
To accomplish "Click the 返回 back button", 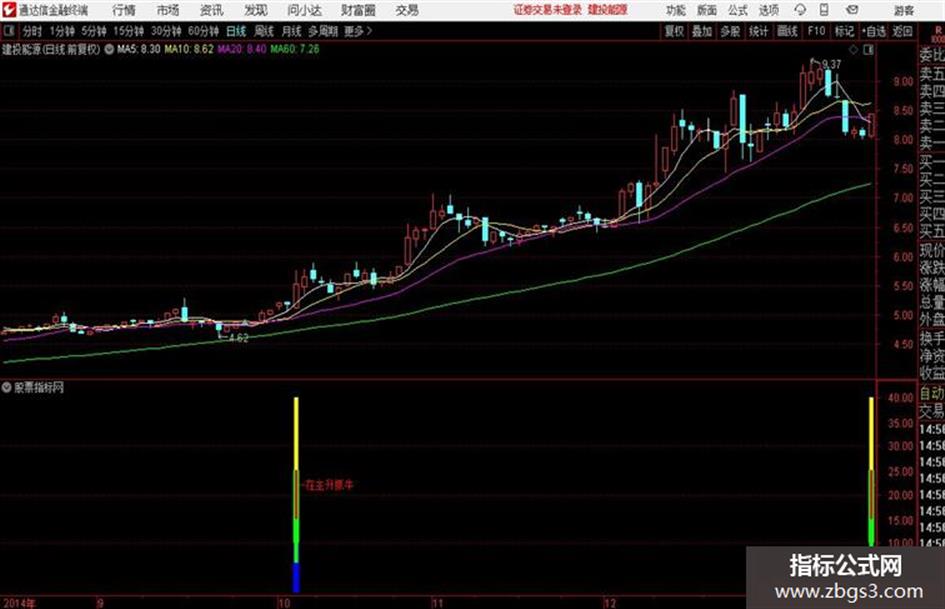I will [x=902, y=31].
